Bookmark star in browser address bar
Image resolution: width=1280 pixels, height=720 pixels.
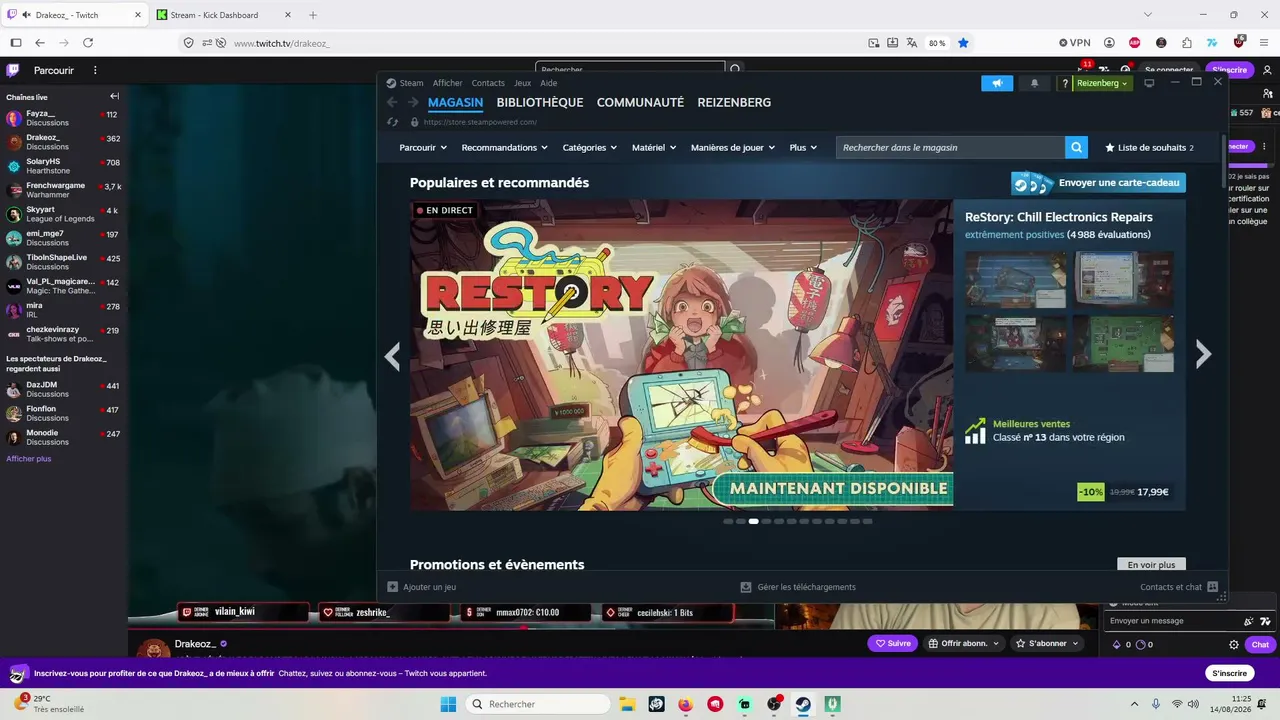(x=963, y=43)
